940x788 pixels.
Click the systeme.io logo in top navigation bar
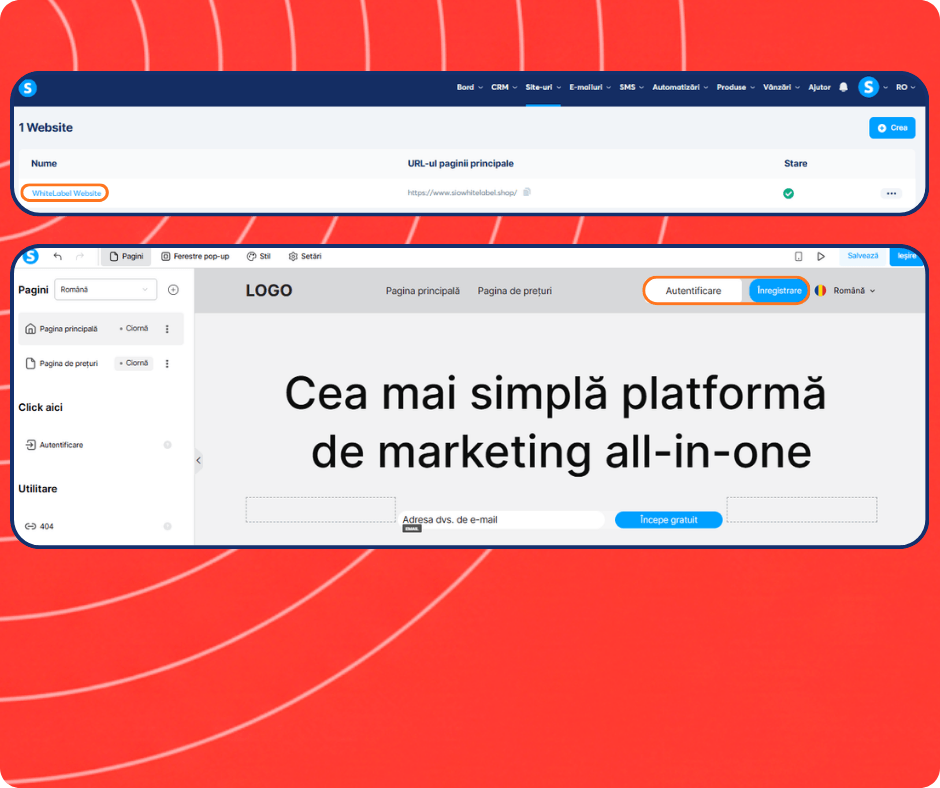coord(28,88)
